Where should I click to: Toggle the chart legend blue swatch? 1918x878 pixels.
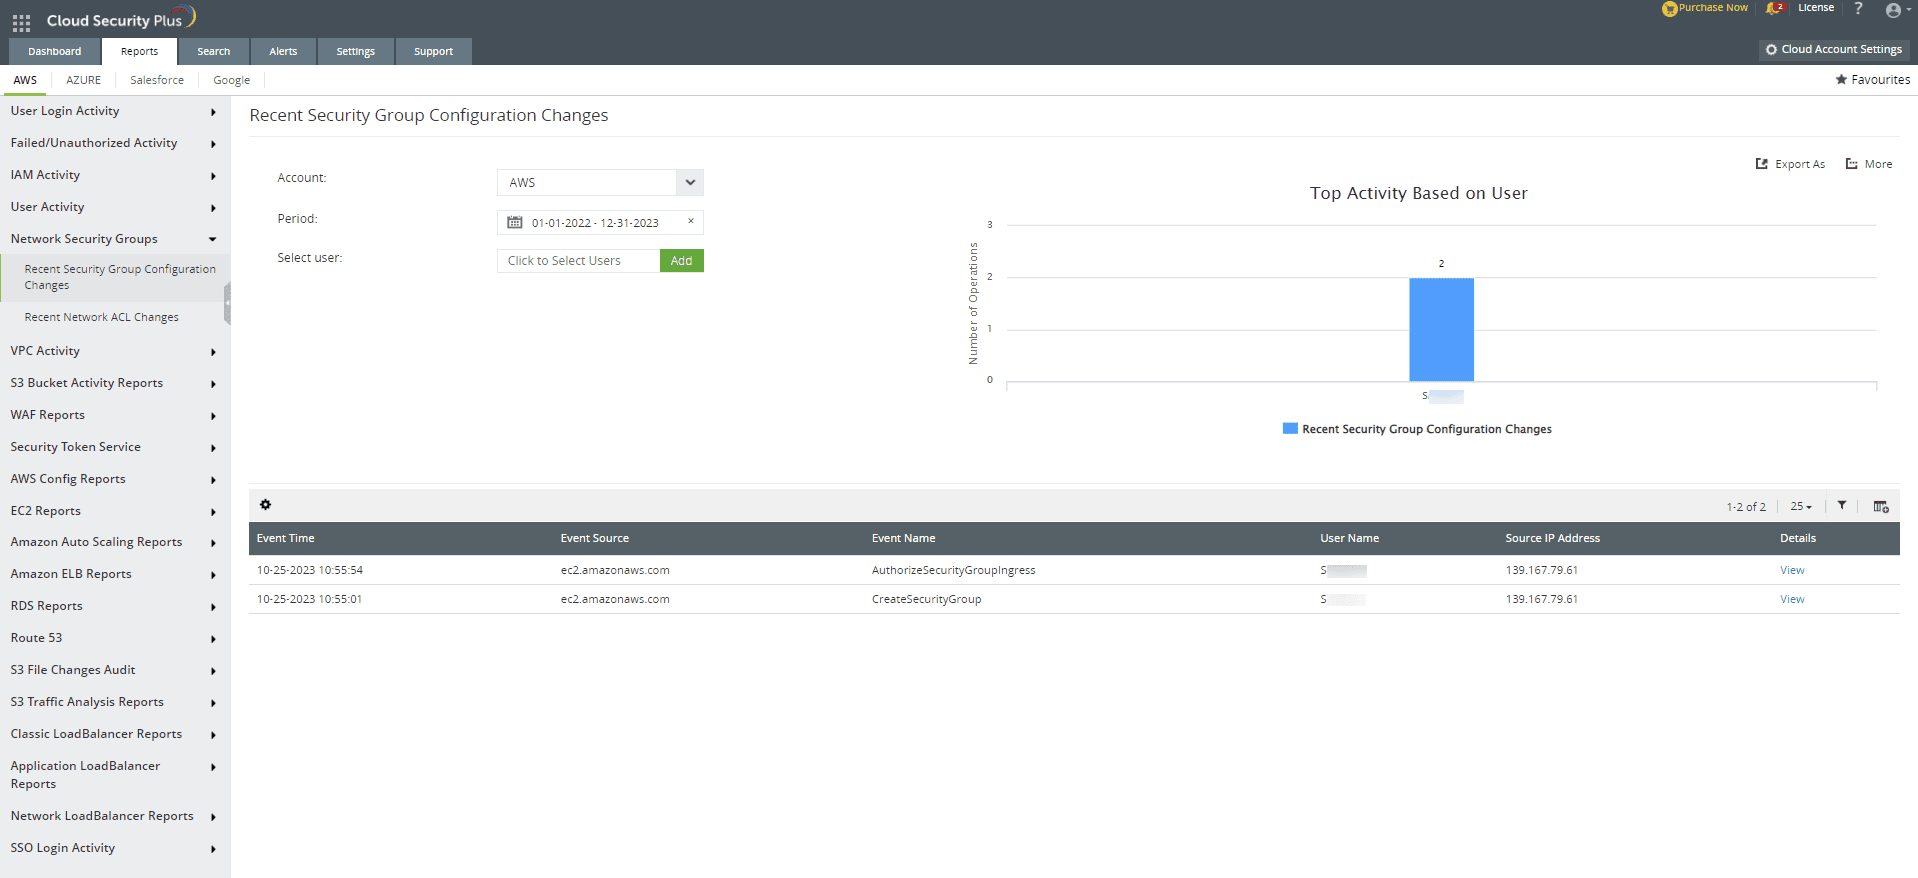1290,428
